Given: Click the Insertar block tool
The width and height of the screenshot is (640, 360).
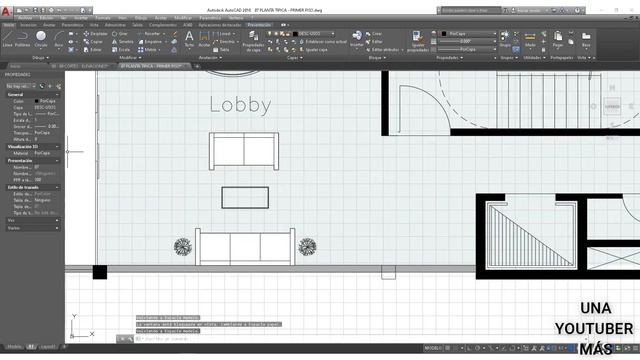Looking at the screenshot, I should (x=356, y=39).
